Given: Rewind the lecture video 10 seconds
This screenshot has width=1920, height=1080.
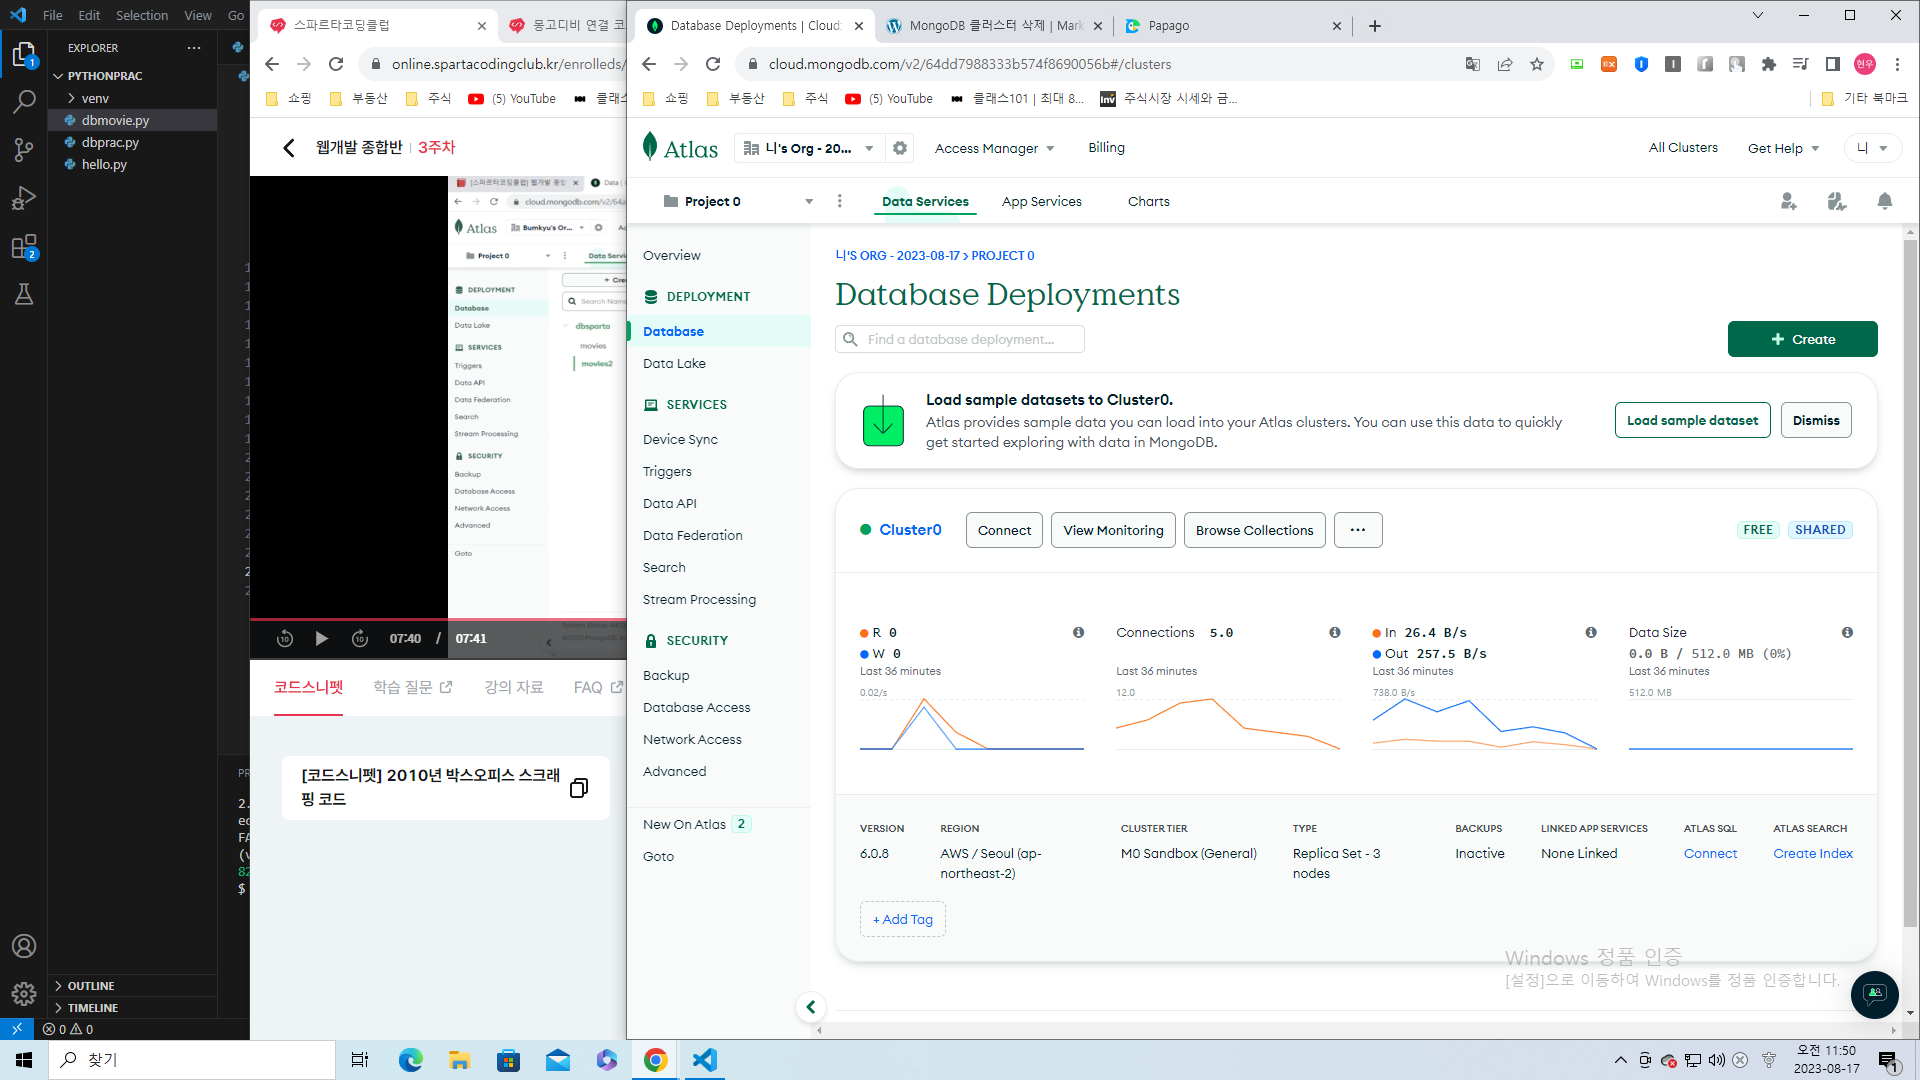Looking at the screenshot, I should click(285, 638).
